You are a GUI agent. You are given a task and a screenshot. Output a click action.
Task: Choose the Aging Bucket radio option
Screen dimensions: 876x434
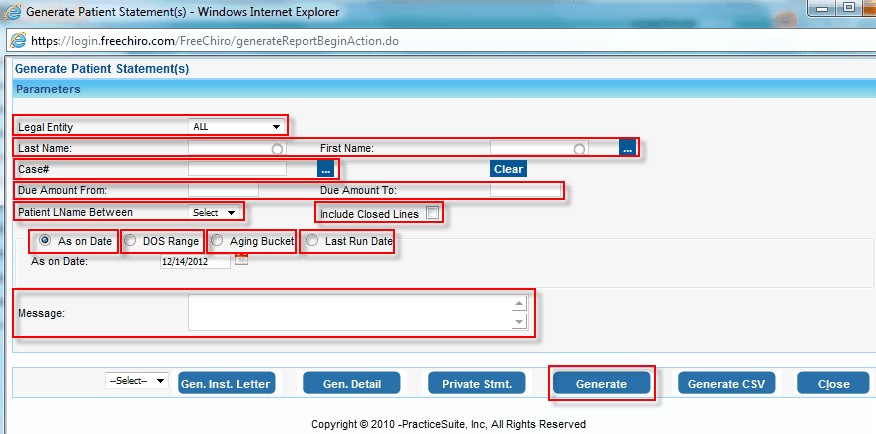[217, 241]
